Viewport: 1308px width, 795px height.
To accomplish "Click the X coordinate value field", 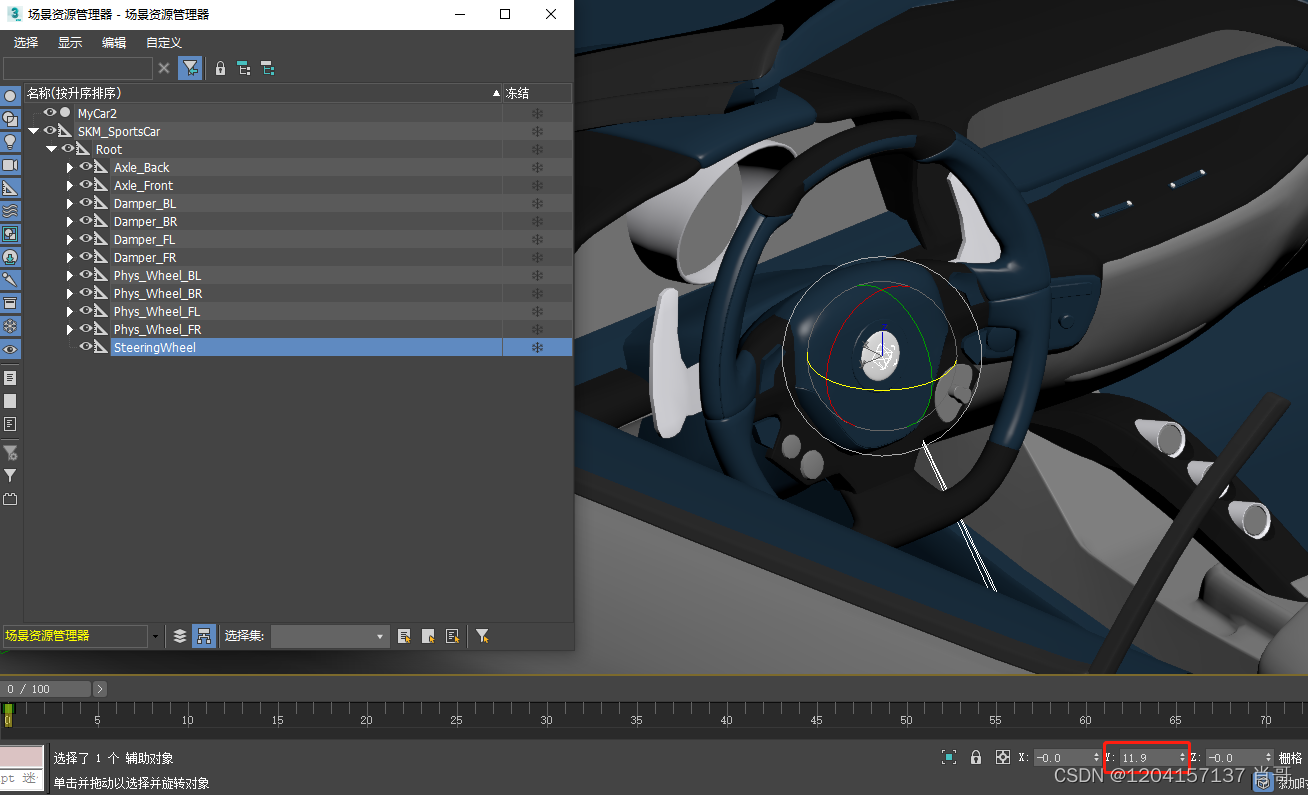I will (x=1062, y=758).
